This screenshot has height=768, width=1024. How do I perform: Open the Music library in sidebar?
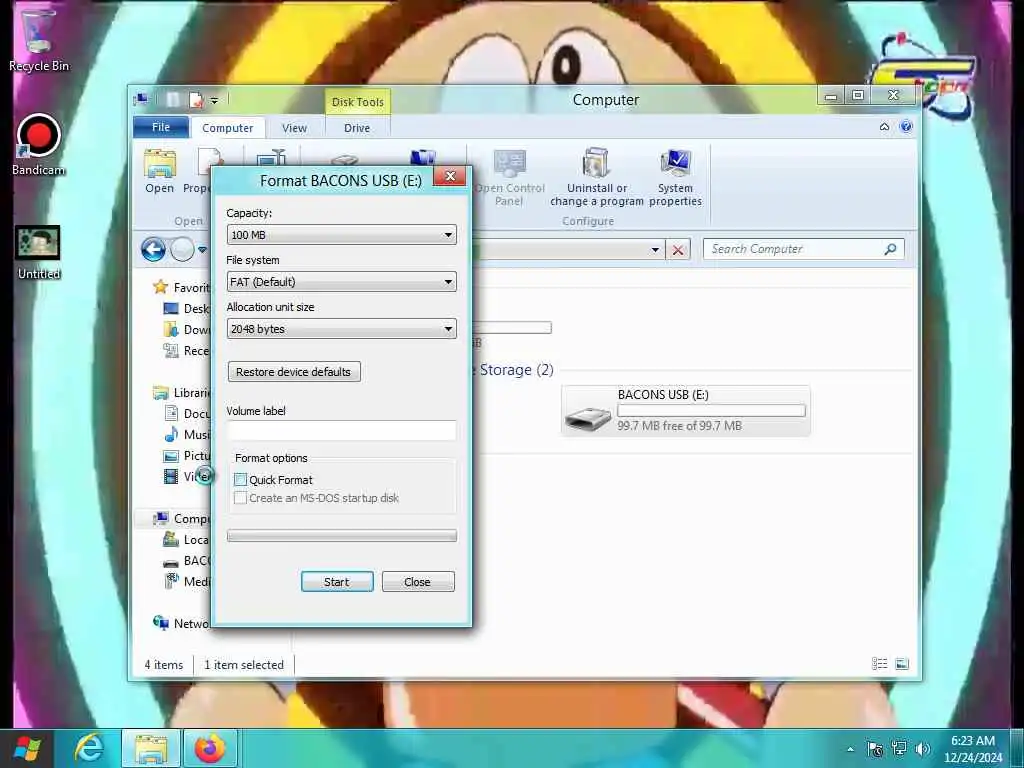pos(187,434)
